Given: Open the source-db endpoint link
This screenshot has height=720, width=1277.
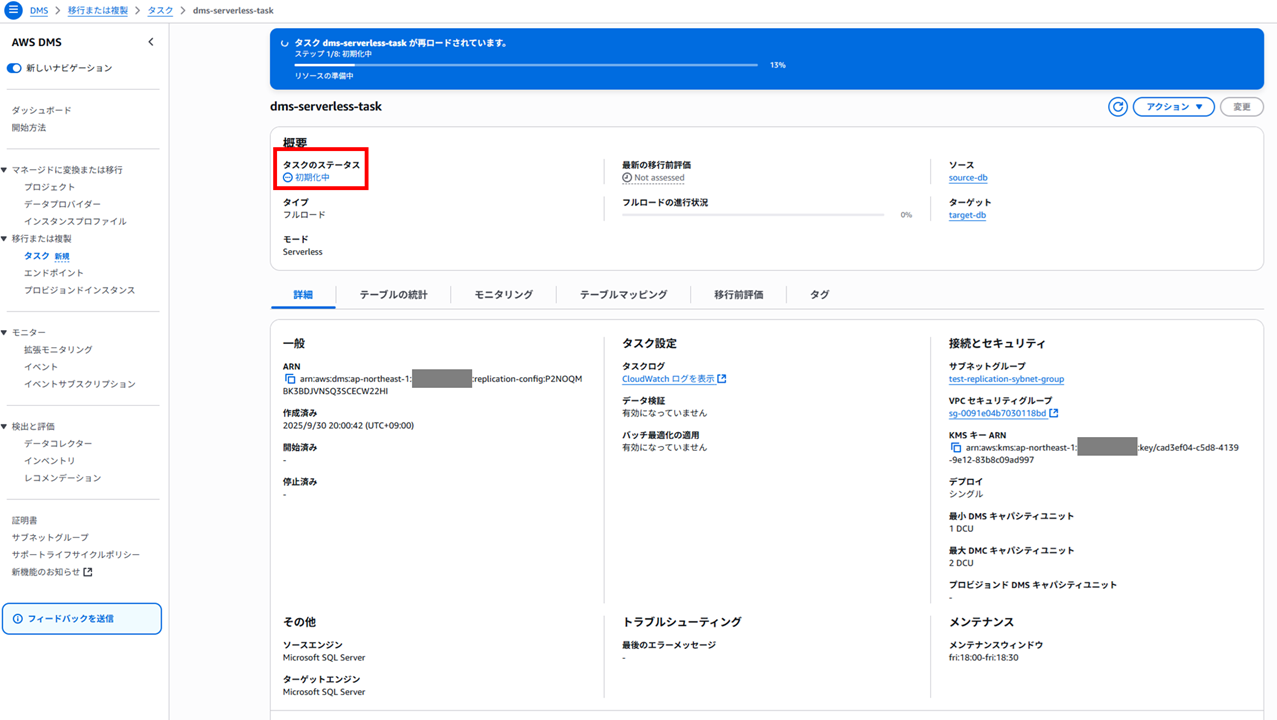Looking at the screenshot, I should (x=968, y=178).
